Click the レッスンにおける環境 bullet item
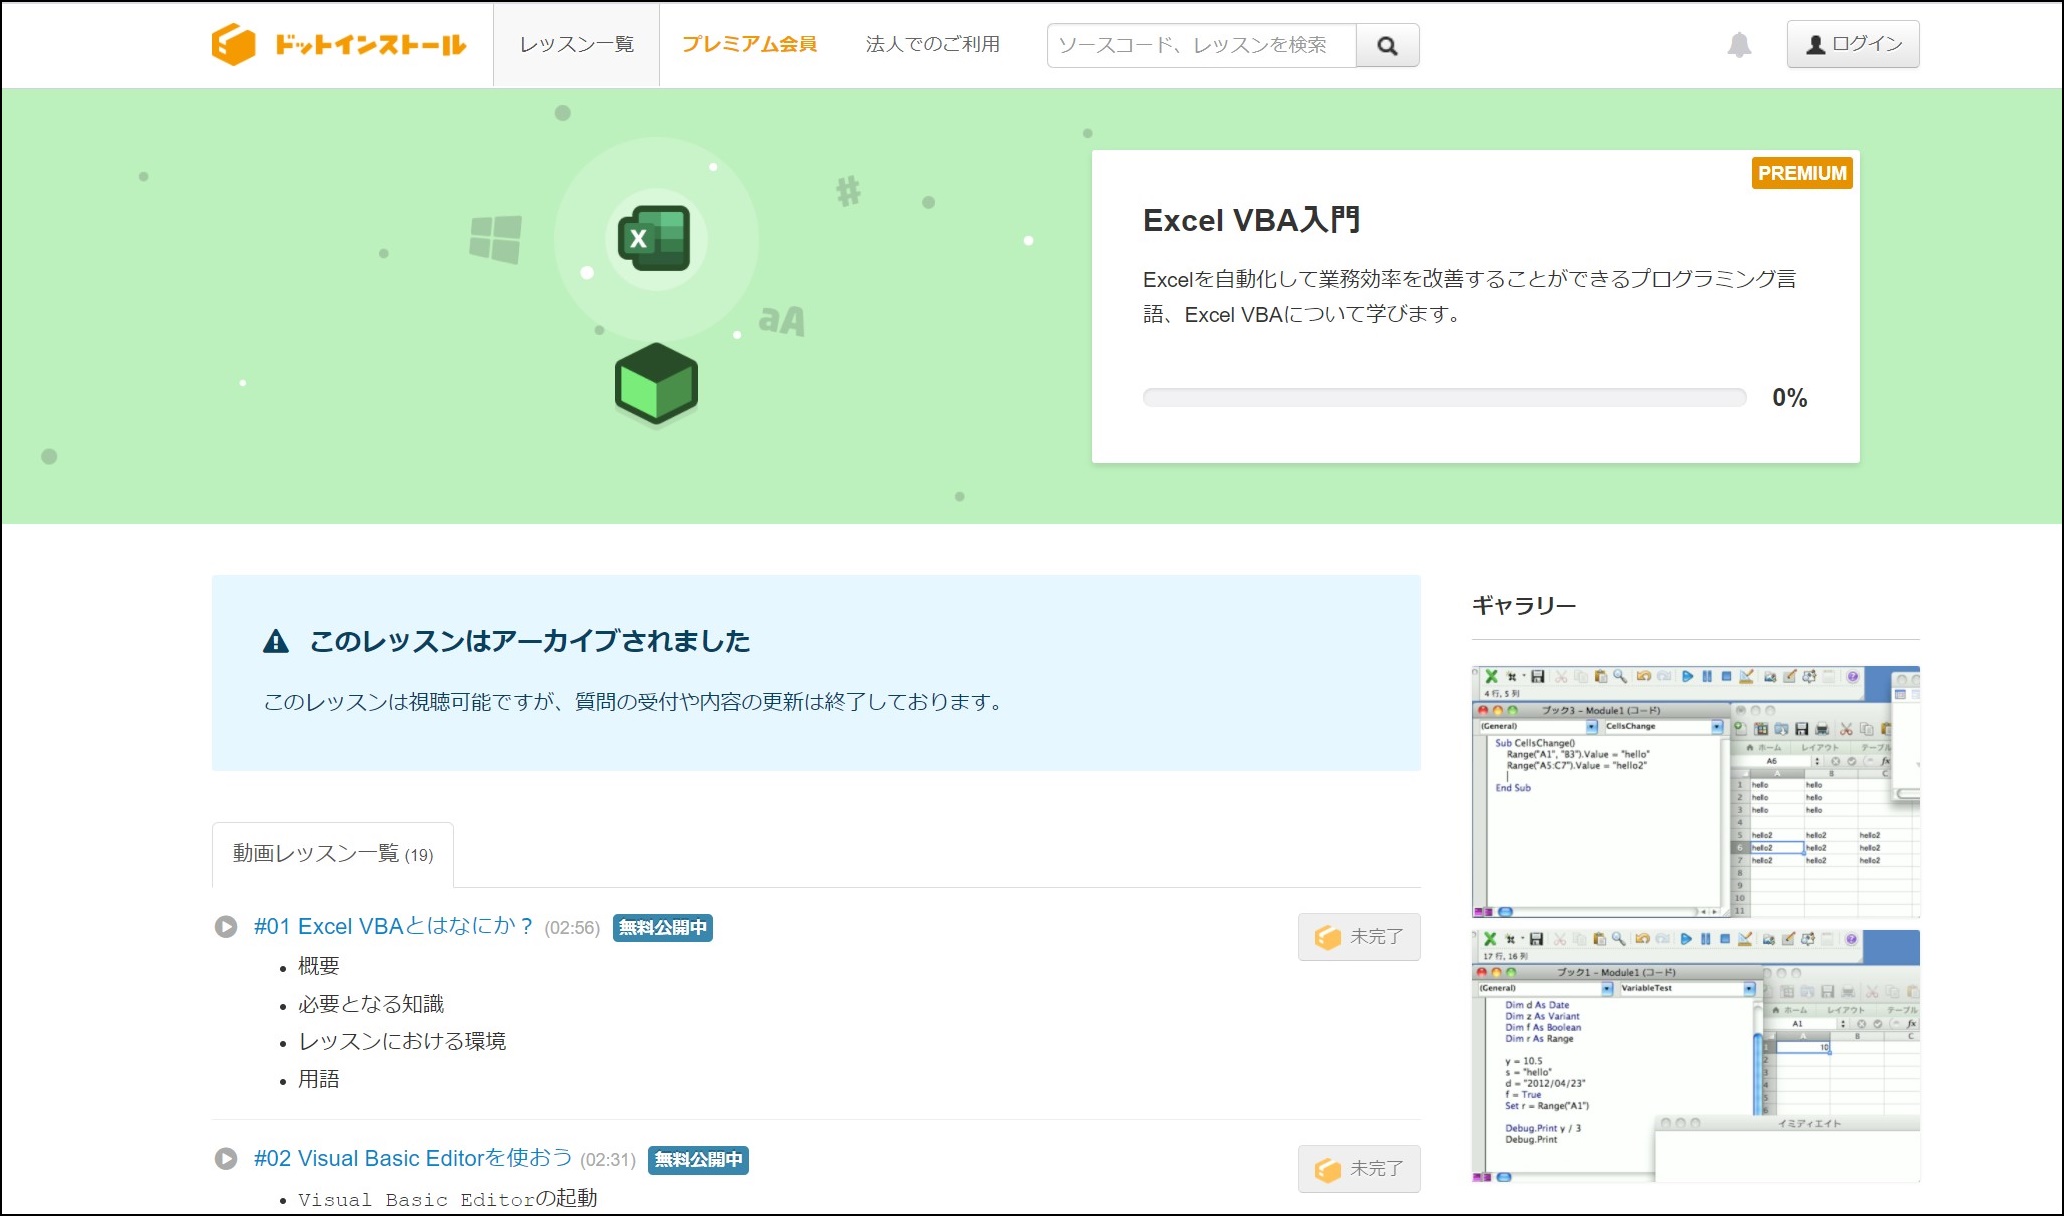Image resolution: width=2064 pixels, height=1216 pixels. 402,1042
